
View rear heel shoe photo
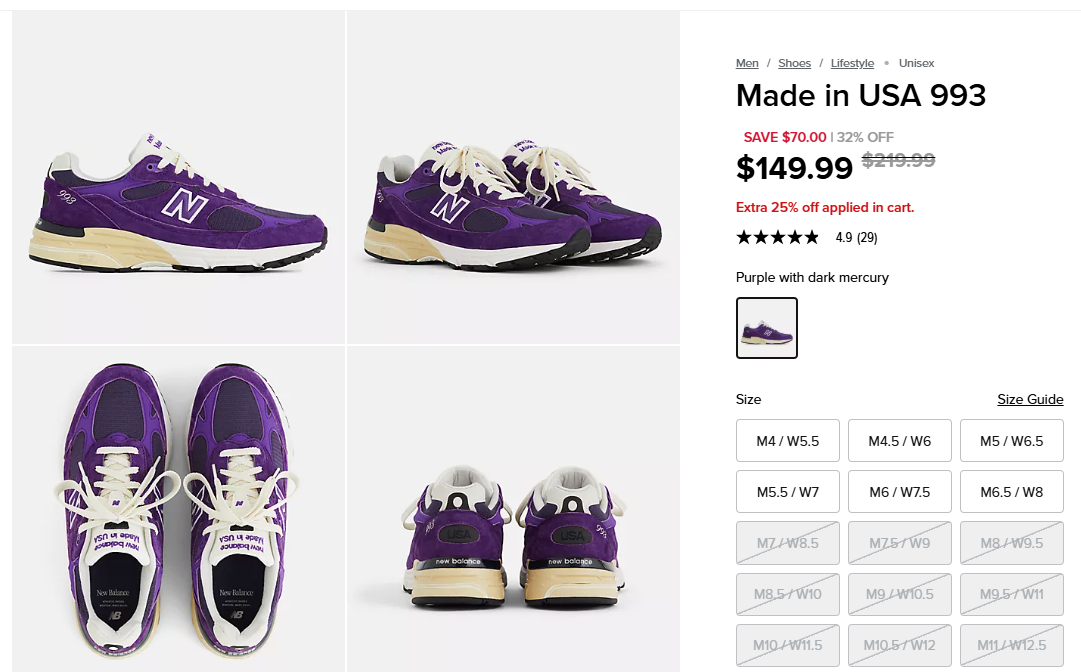(513, 510)
